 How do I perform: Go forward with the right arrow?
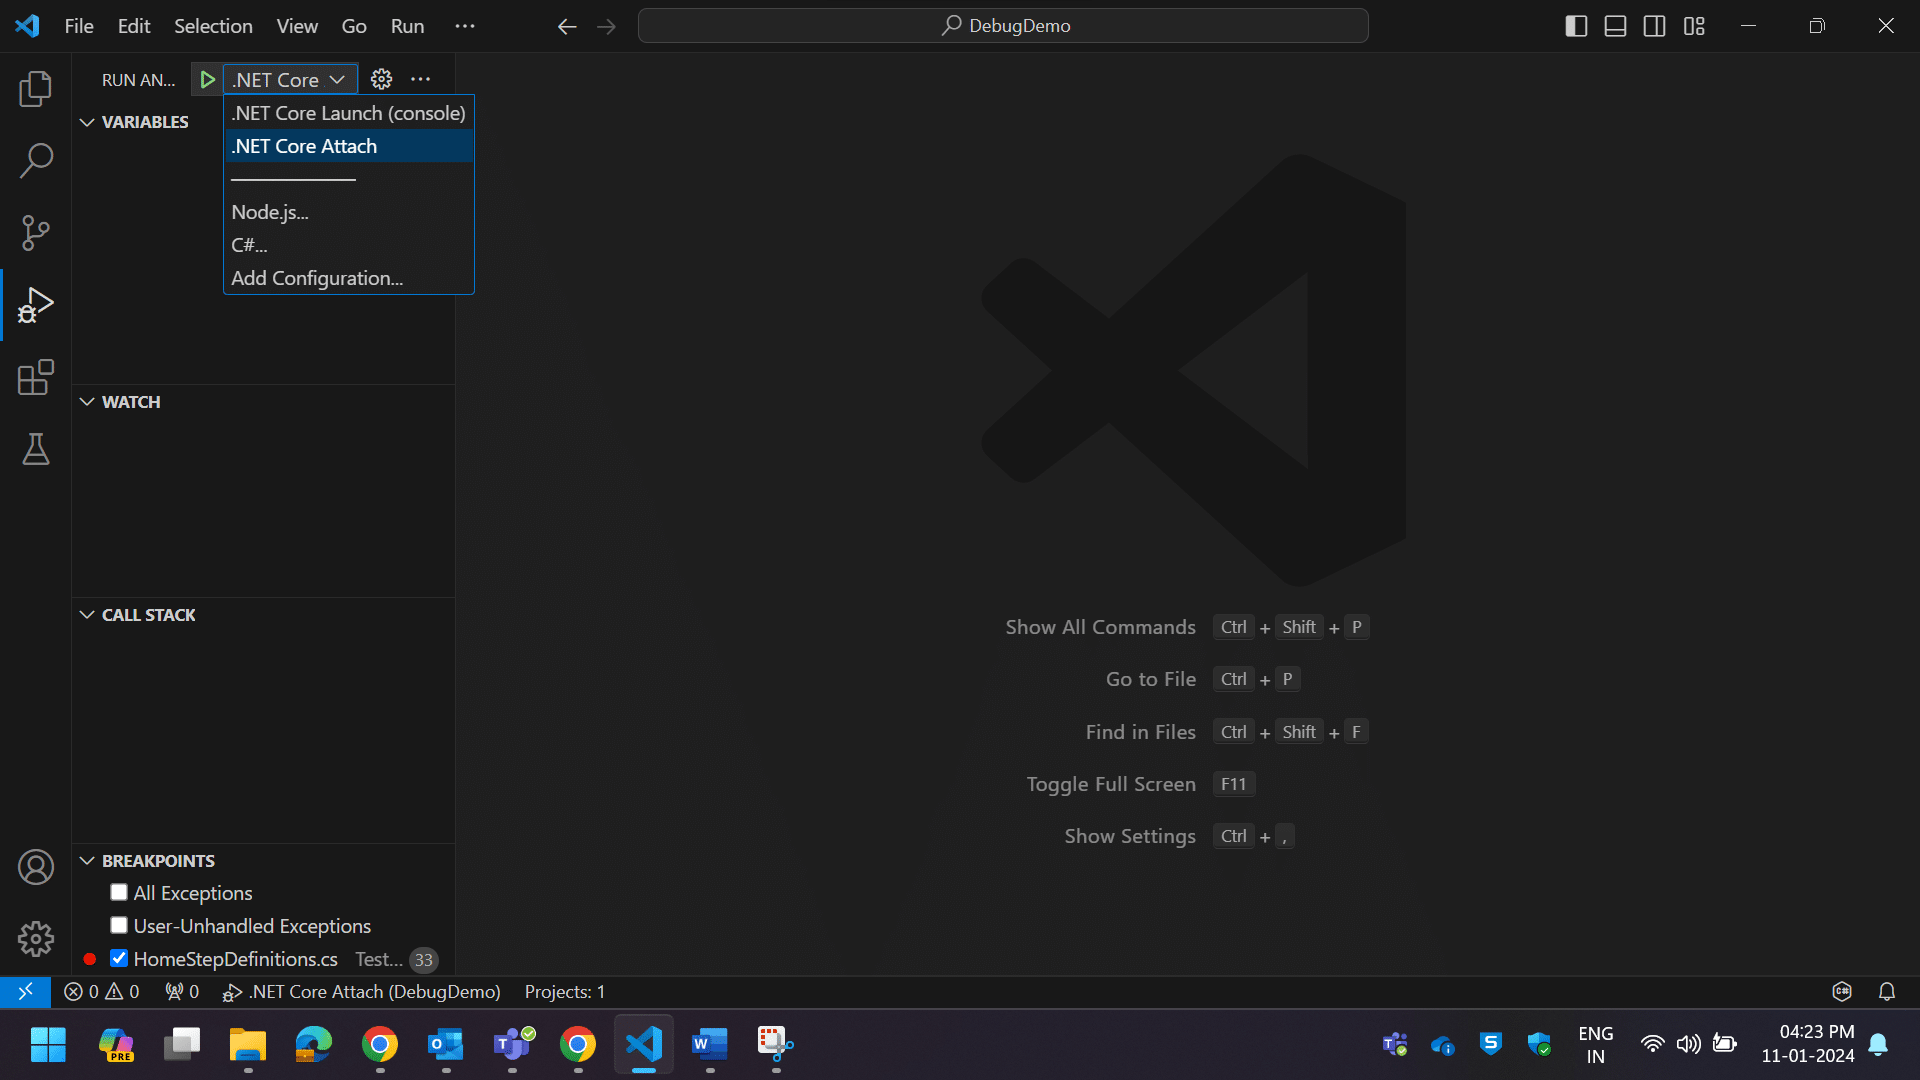point(606,26)
